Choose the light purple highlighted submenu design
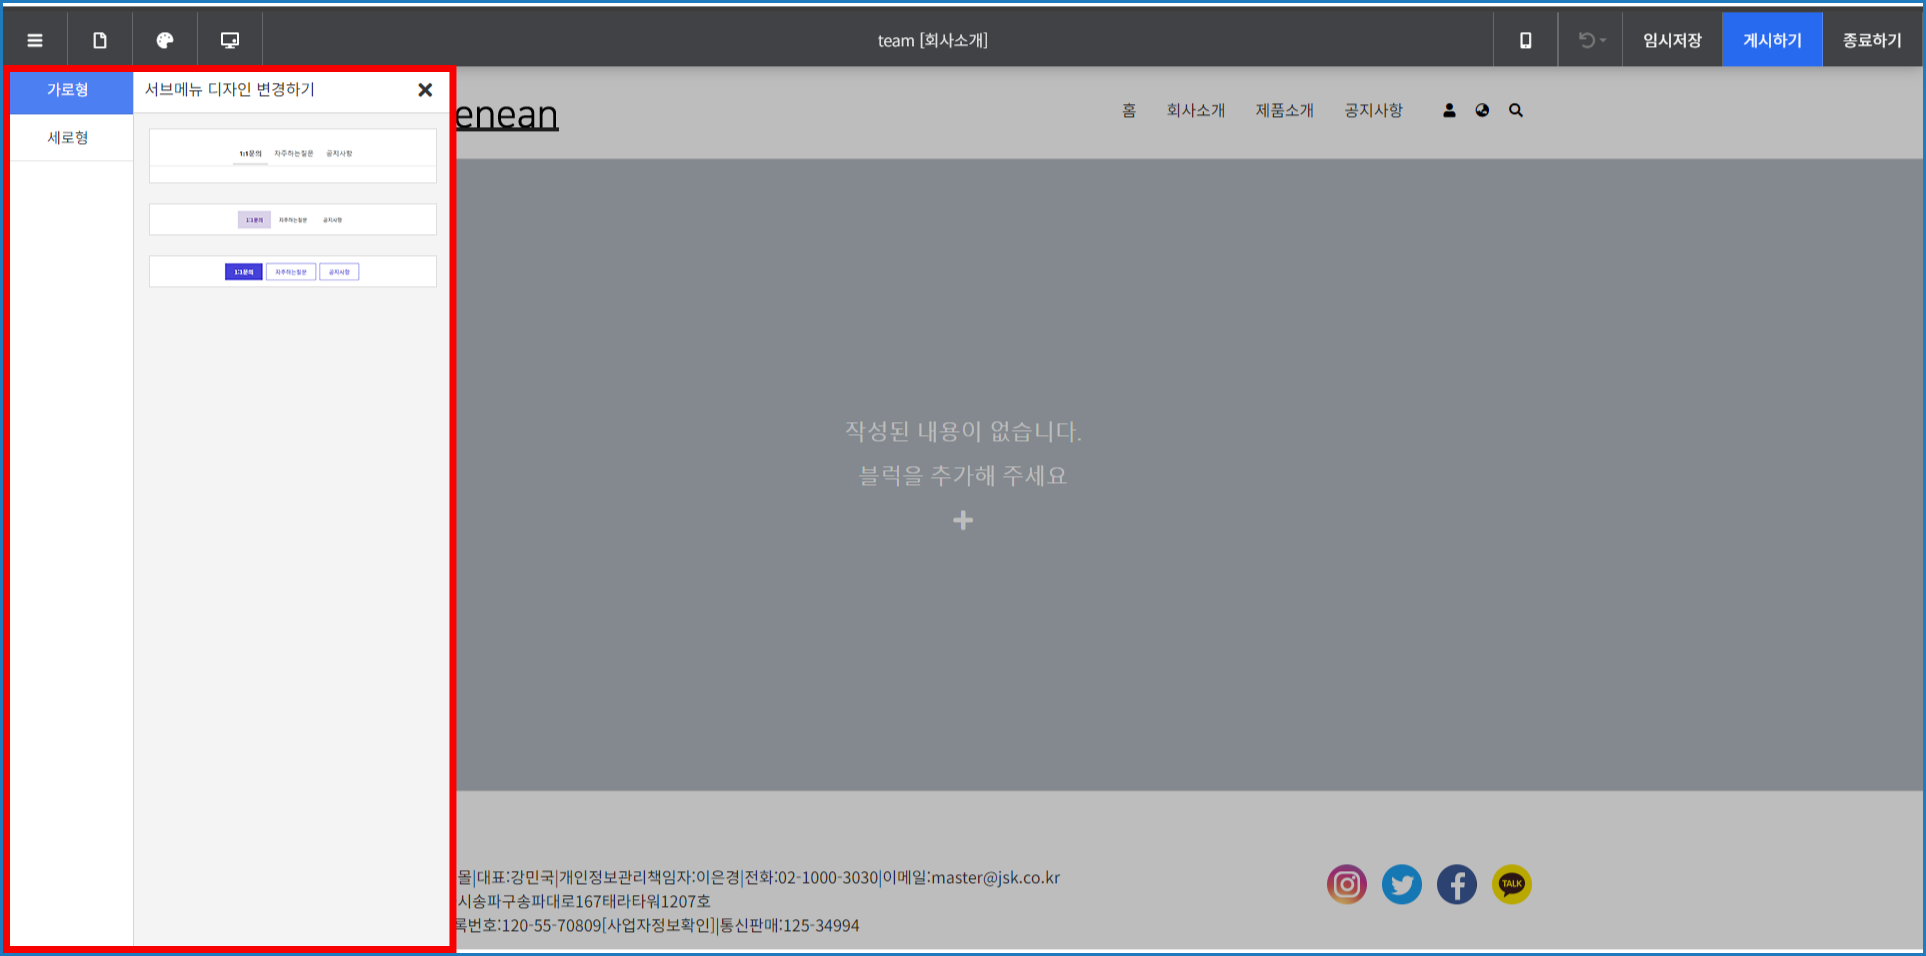Viewport: 1926px width, 956px height. pos(293,220)
